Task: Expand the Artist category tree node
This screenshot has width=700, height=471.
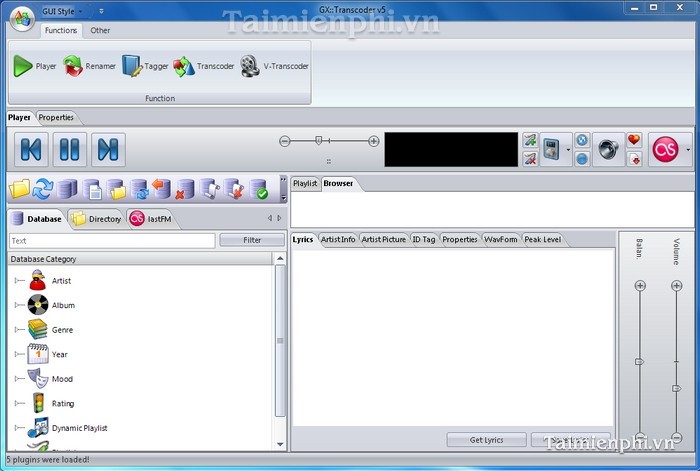Action: [x=17, y=281]
